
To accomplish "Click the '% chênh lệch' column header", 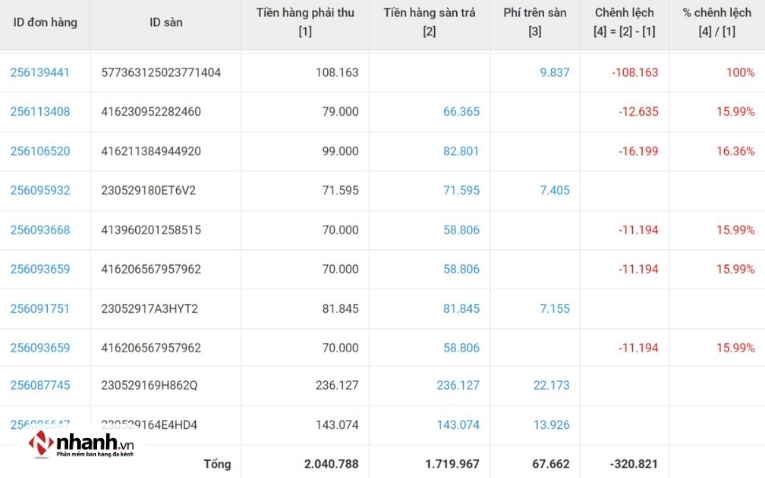I will coord(716,22).
